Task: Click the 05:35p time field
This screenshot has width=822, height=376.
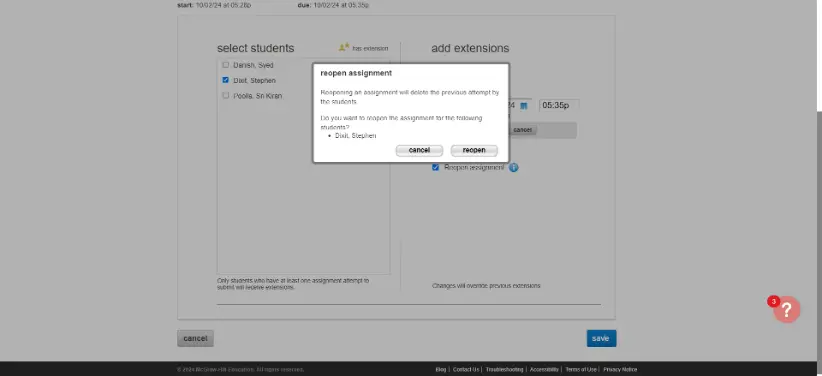Action: click(559, 105)
